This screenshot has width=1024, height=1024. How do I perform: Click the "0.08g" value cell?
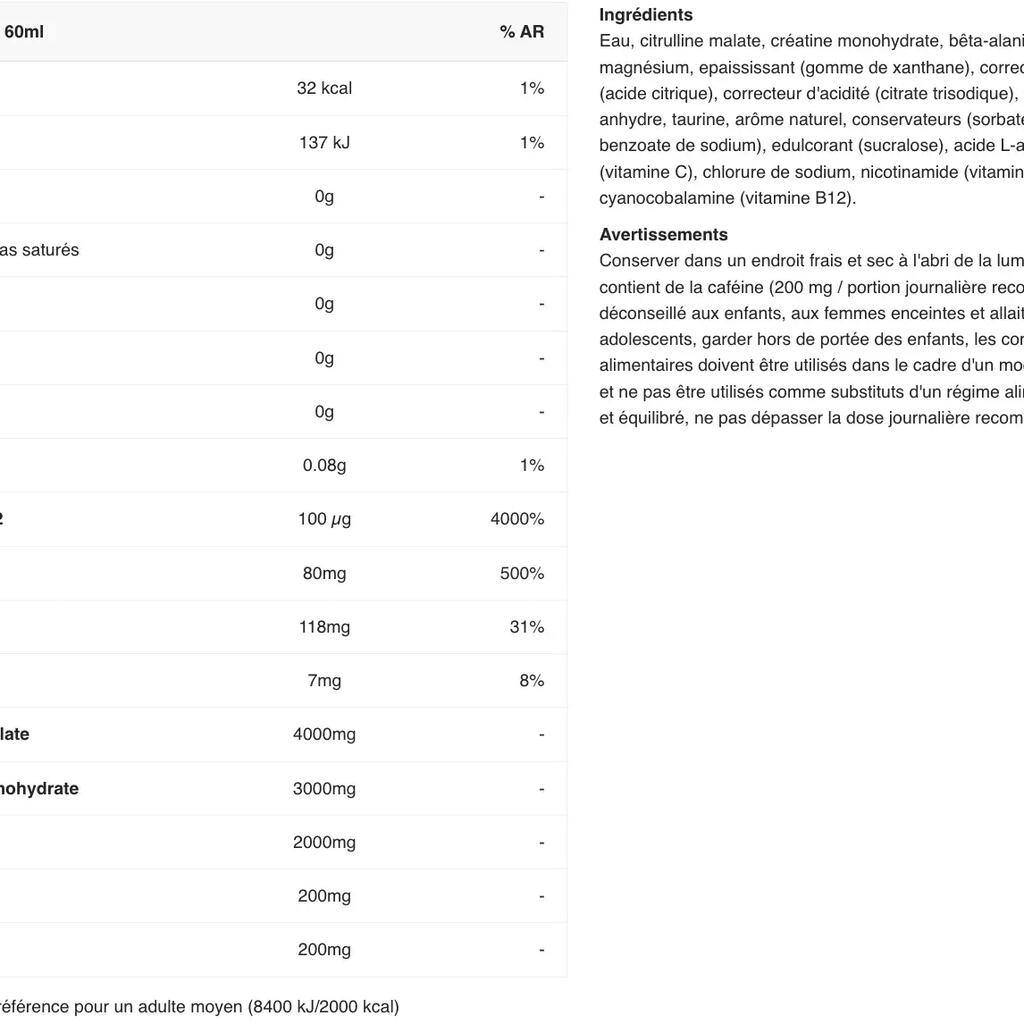[x=324, y=465]
